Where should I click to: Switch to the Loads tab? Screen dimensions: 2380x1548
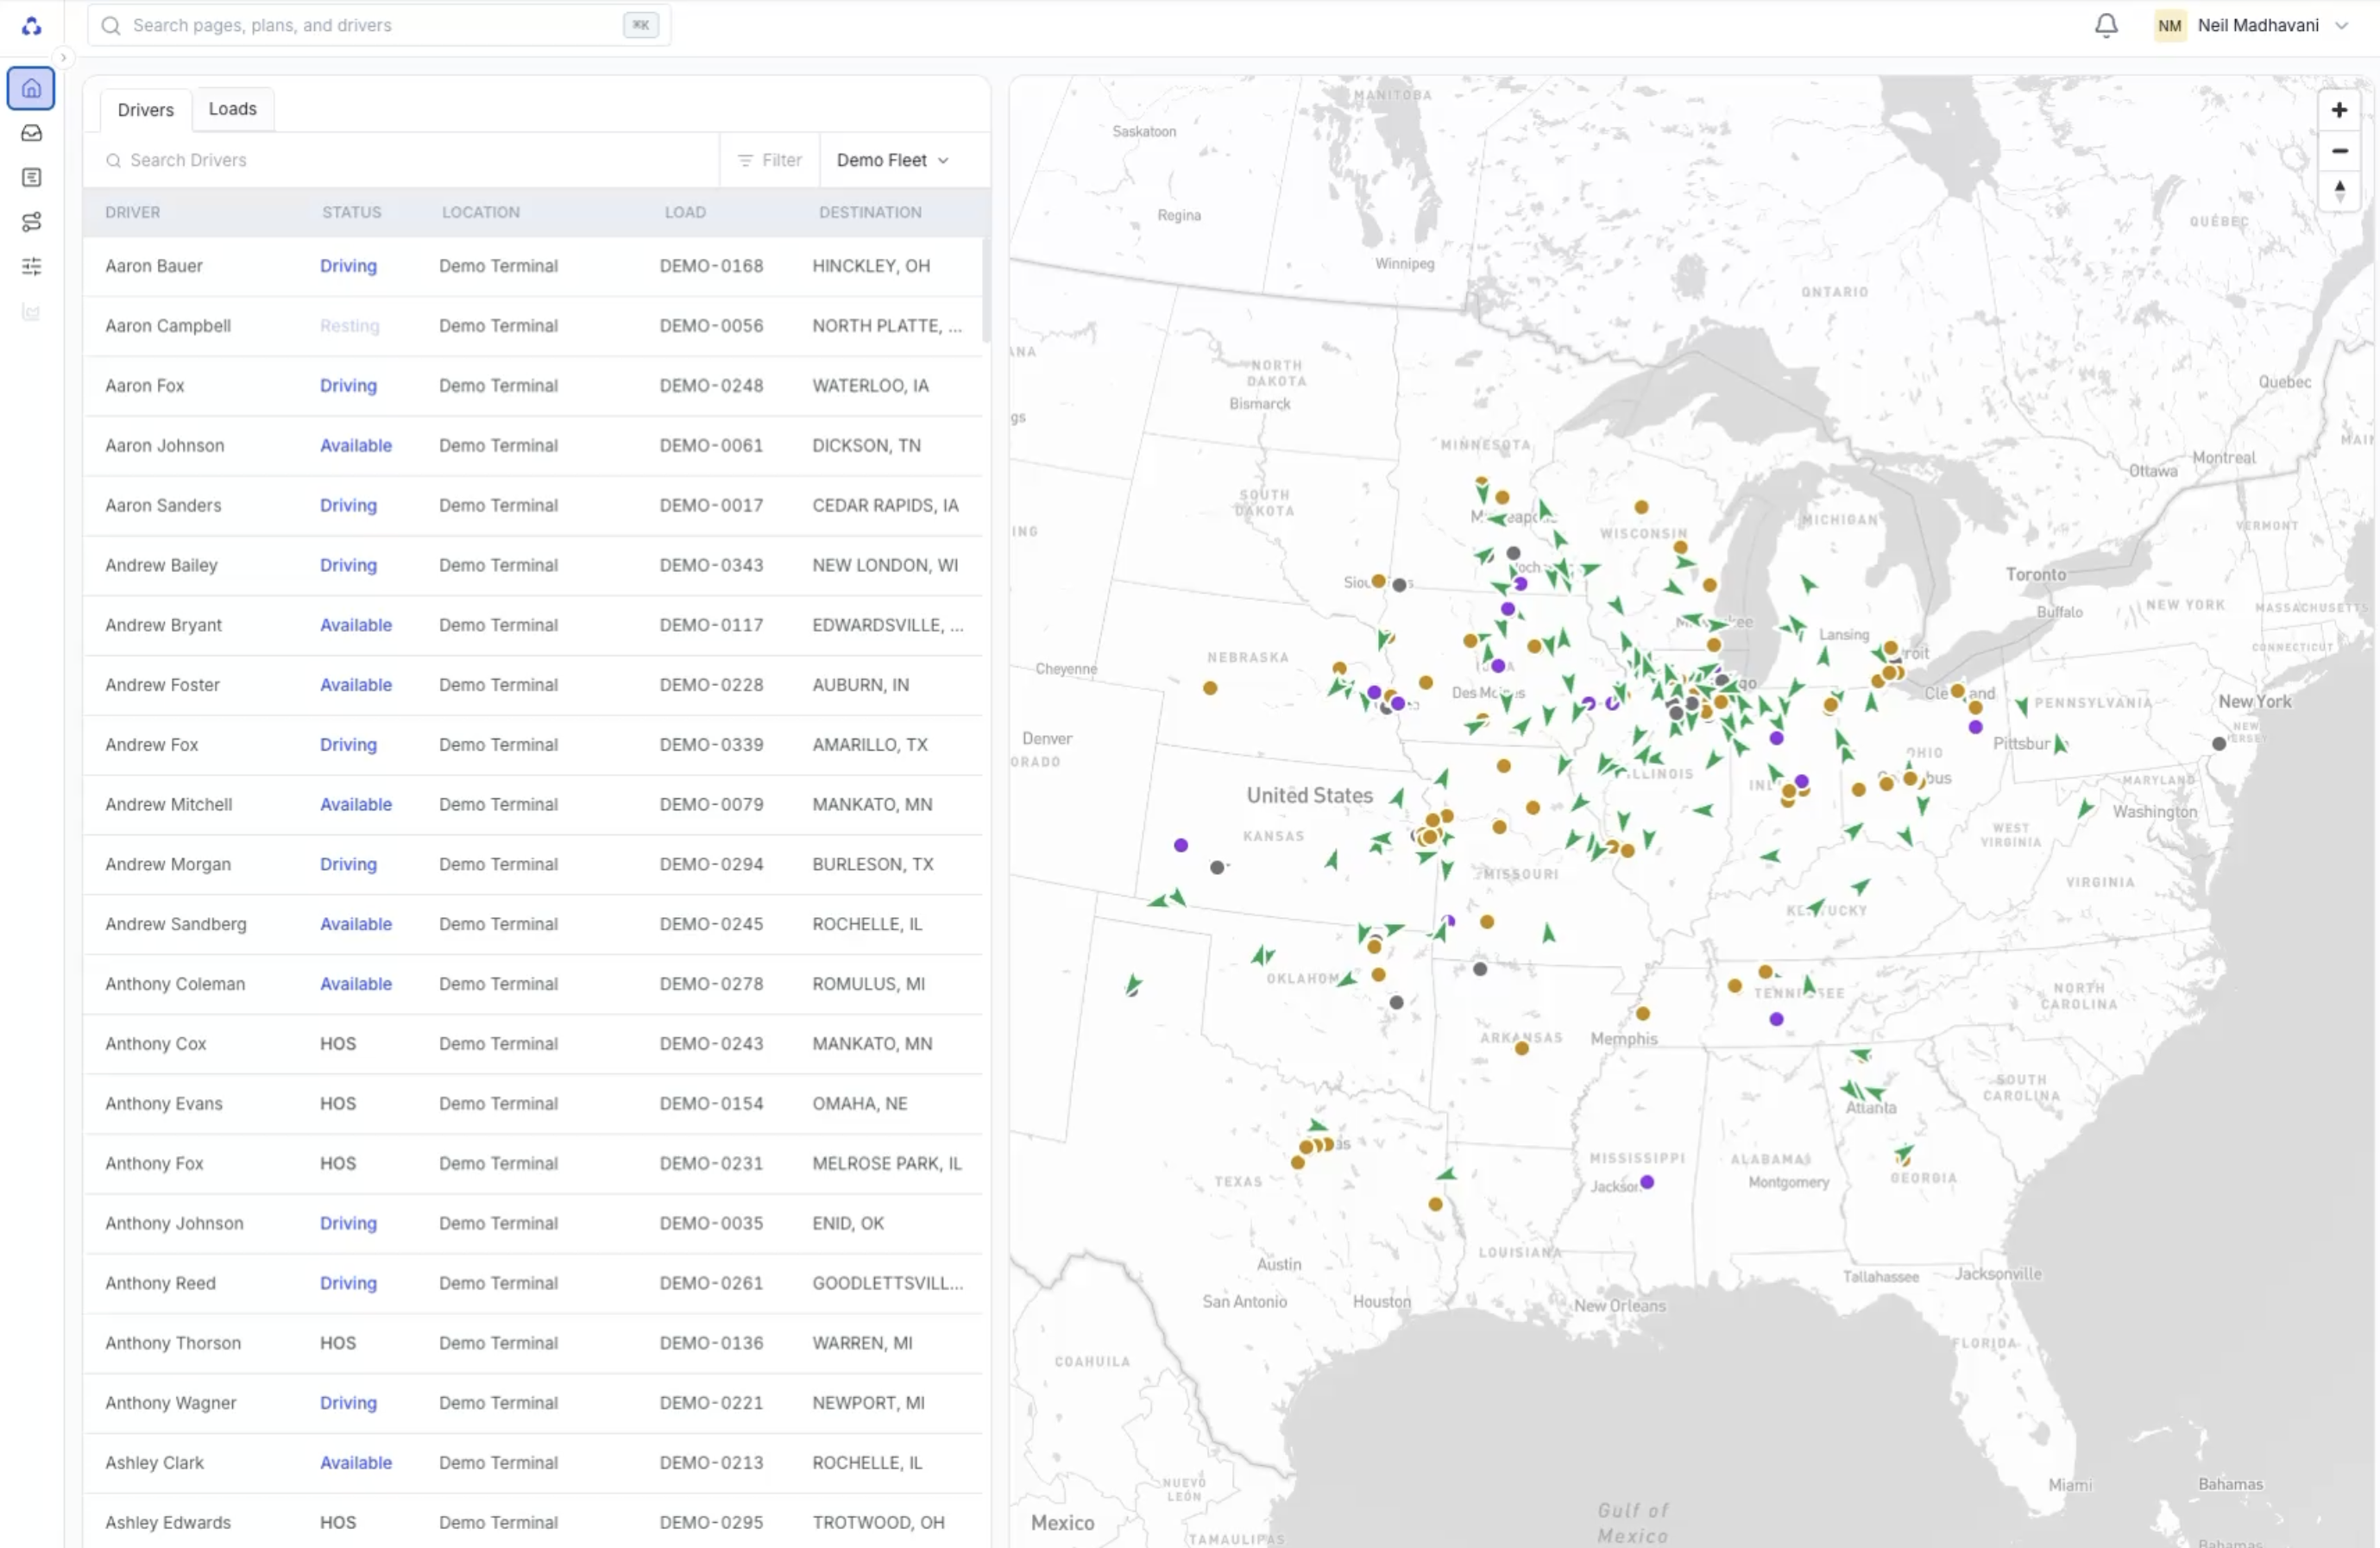click(232, 109)
